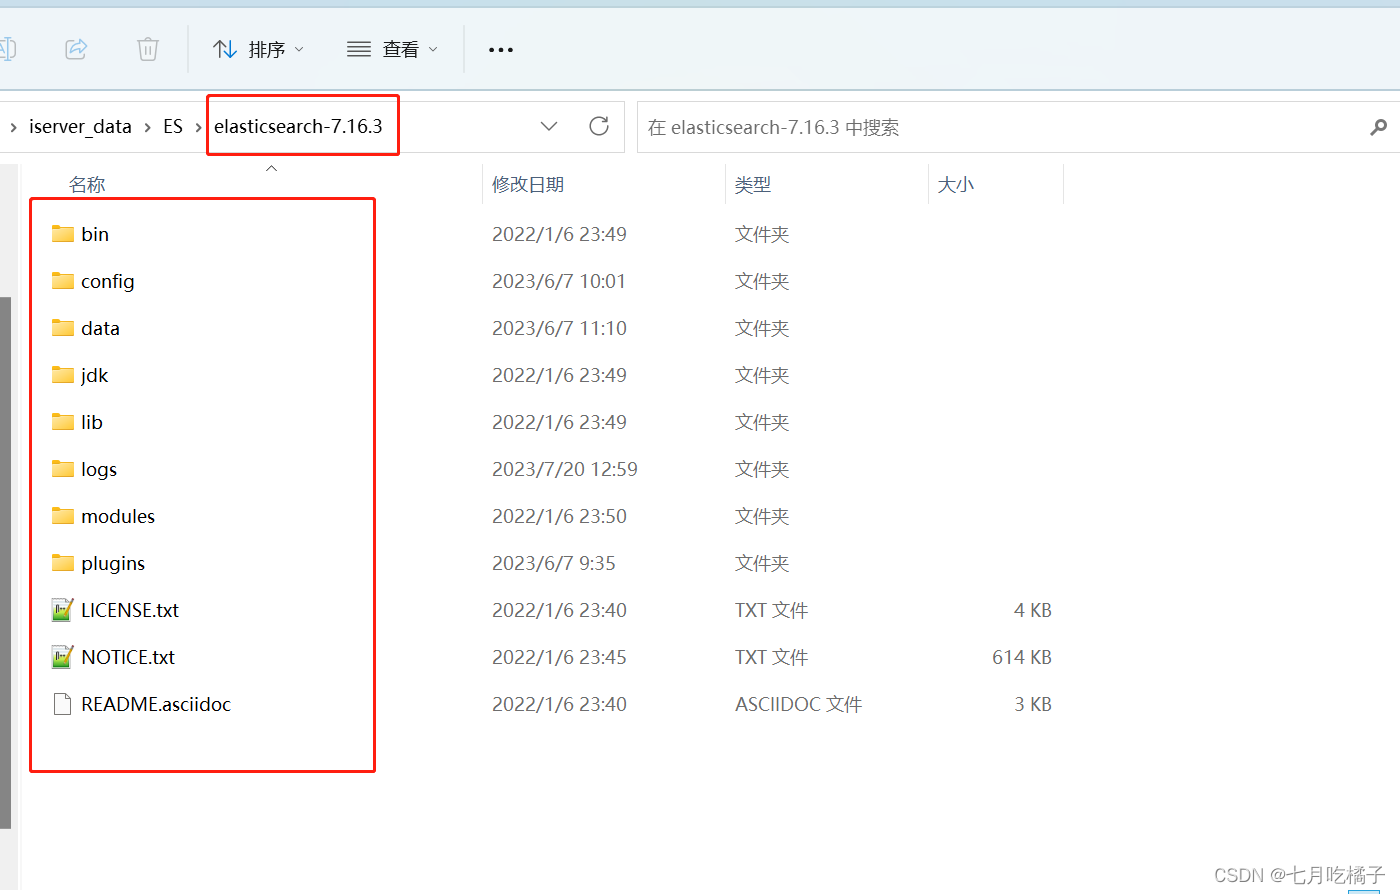Viewport: 1400px width, 894px height.
Task: Select elasticsearch-7.16.3 breadcrumb segment
Action: click(298, 126)
